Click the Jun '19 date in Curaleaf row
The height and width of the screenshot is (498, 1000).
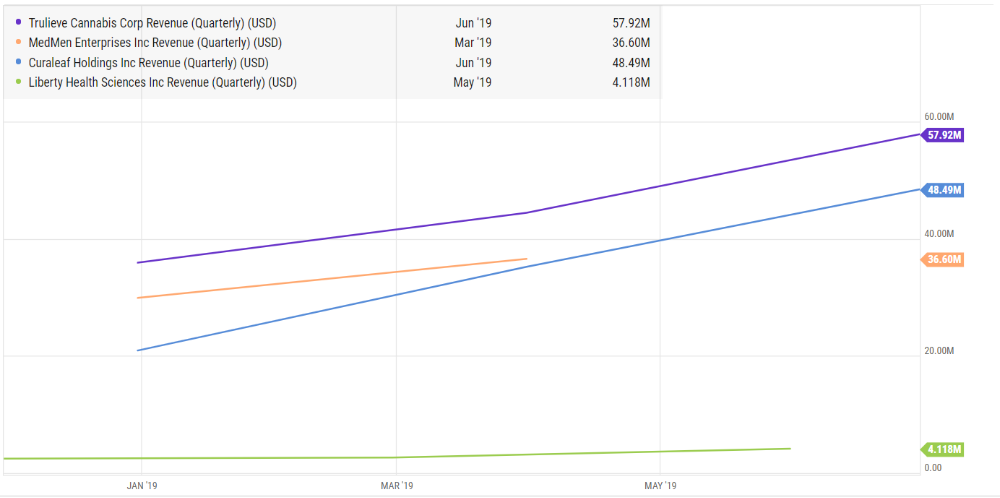(x=476, y=62)
